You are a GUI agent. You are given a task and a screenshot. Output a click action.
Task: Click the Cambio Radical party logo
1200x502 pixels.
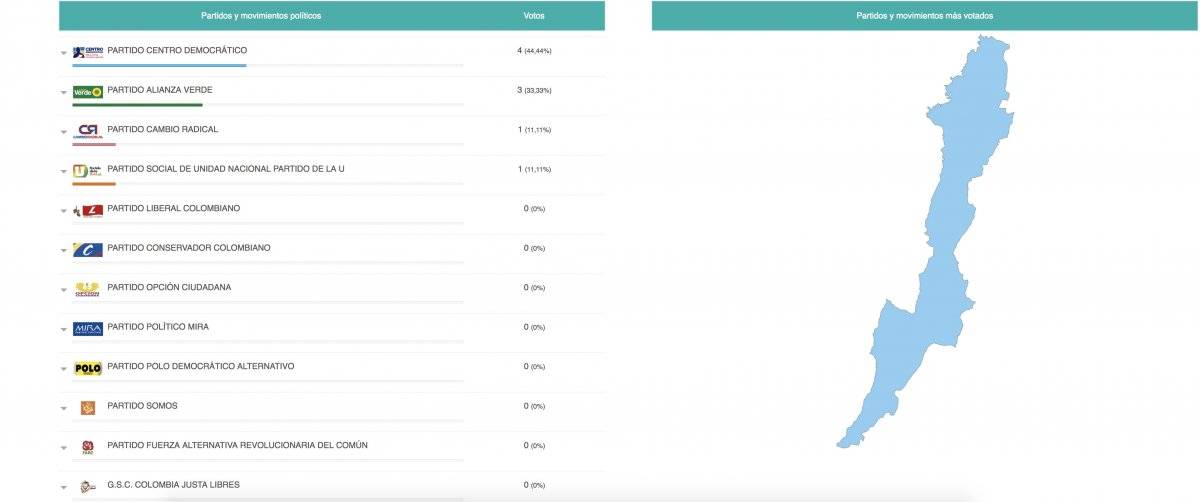click(x=88, y=131)
